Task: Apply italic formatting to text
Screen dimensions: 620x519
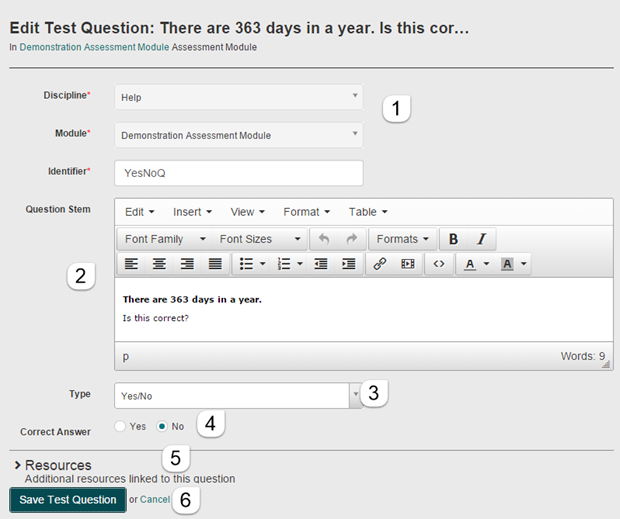Action: click(x=481, y=240)
